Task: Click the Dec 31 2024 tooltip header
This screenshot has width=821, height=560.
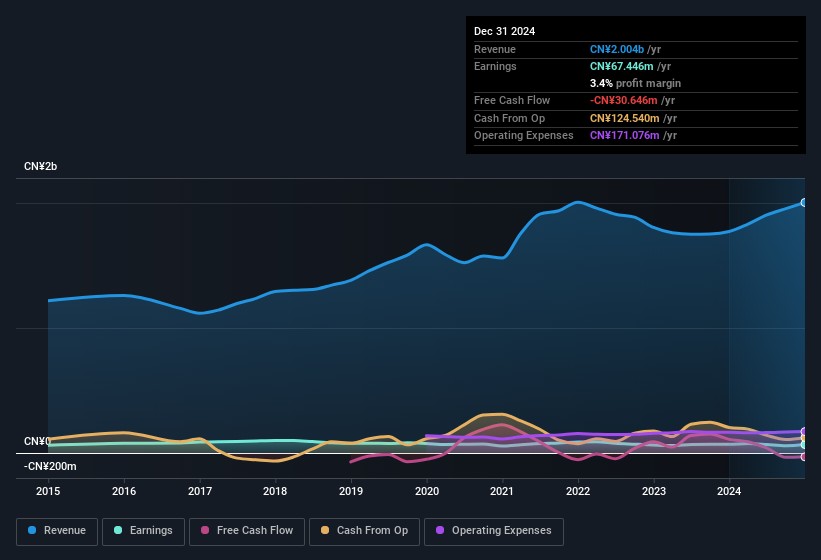Action: tap(504, 31)
